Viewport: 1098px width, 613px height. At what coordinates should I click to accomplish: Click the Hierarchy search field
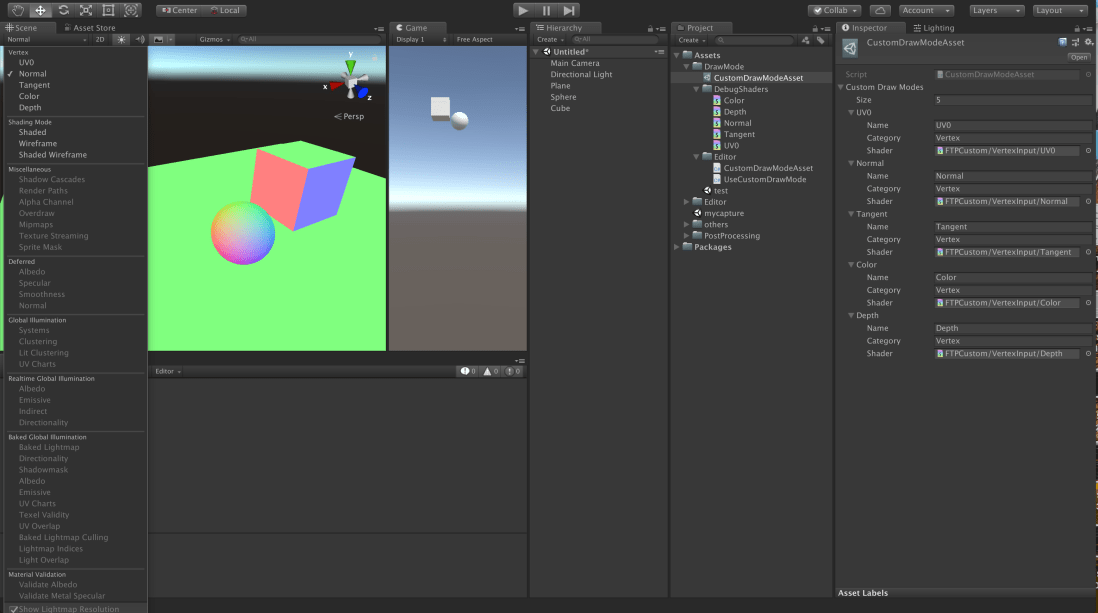[613, 38]
